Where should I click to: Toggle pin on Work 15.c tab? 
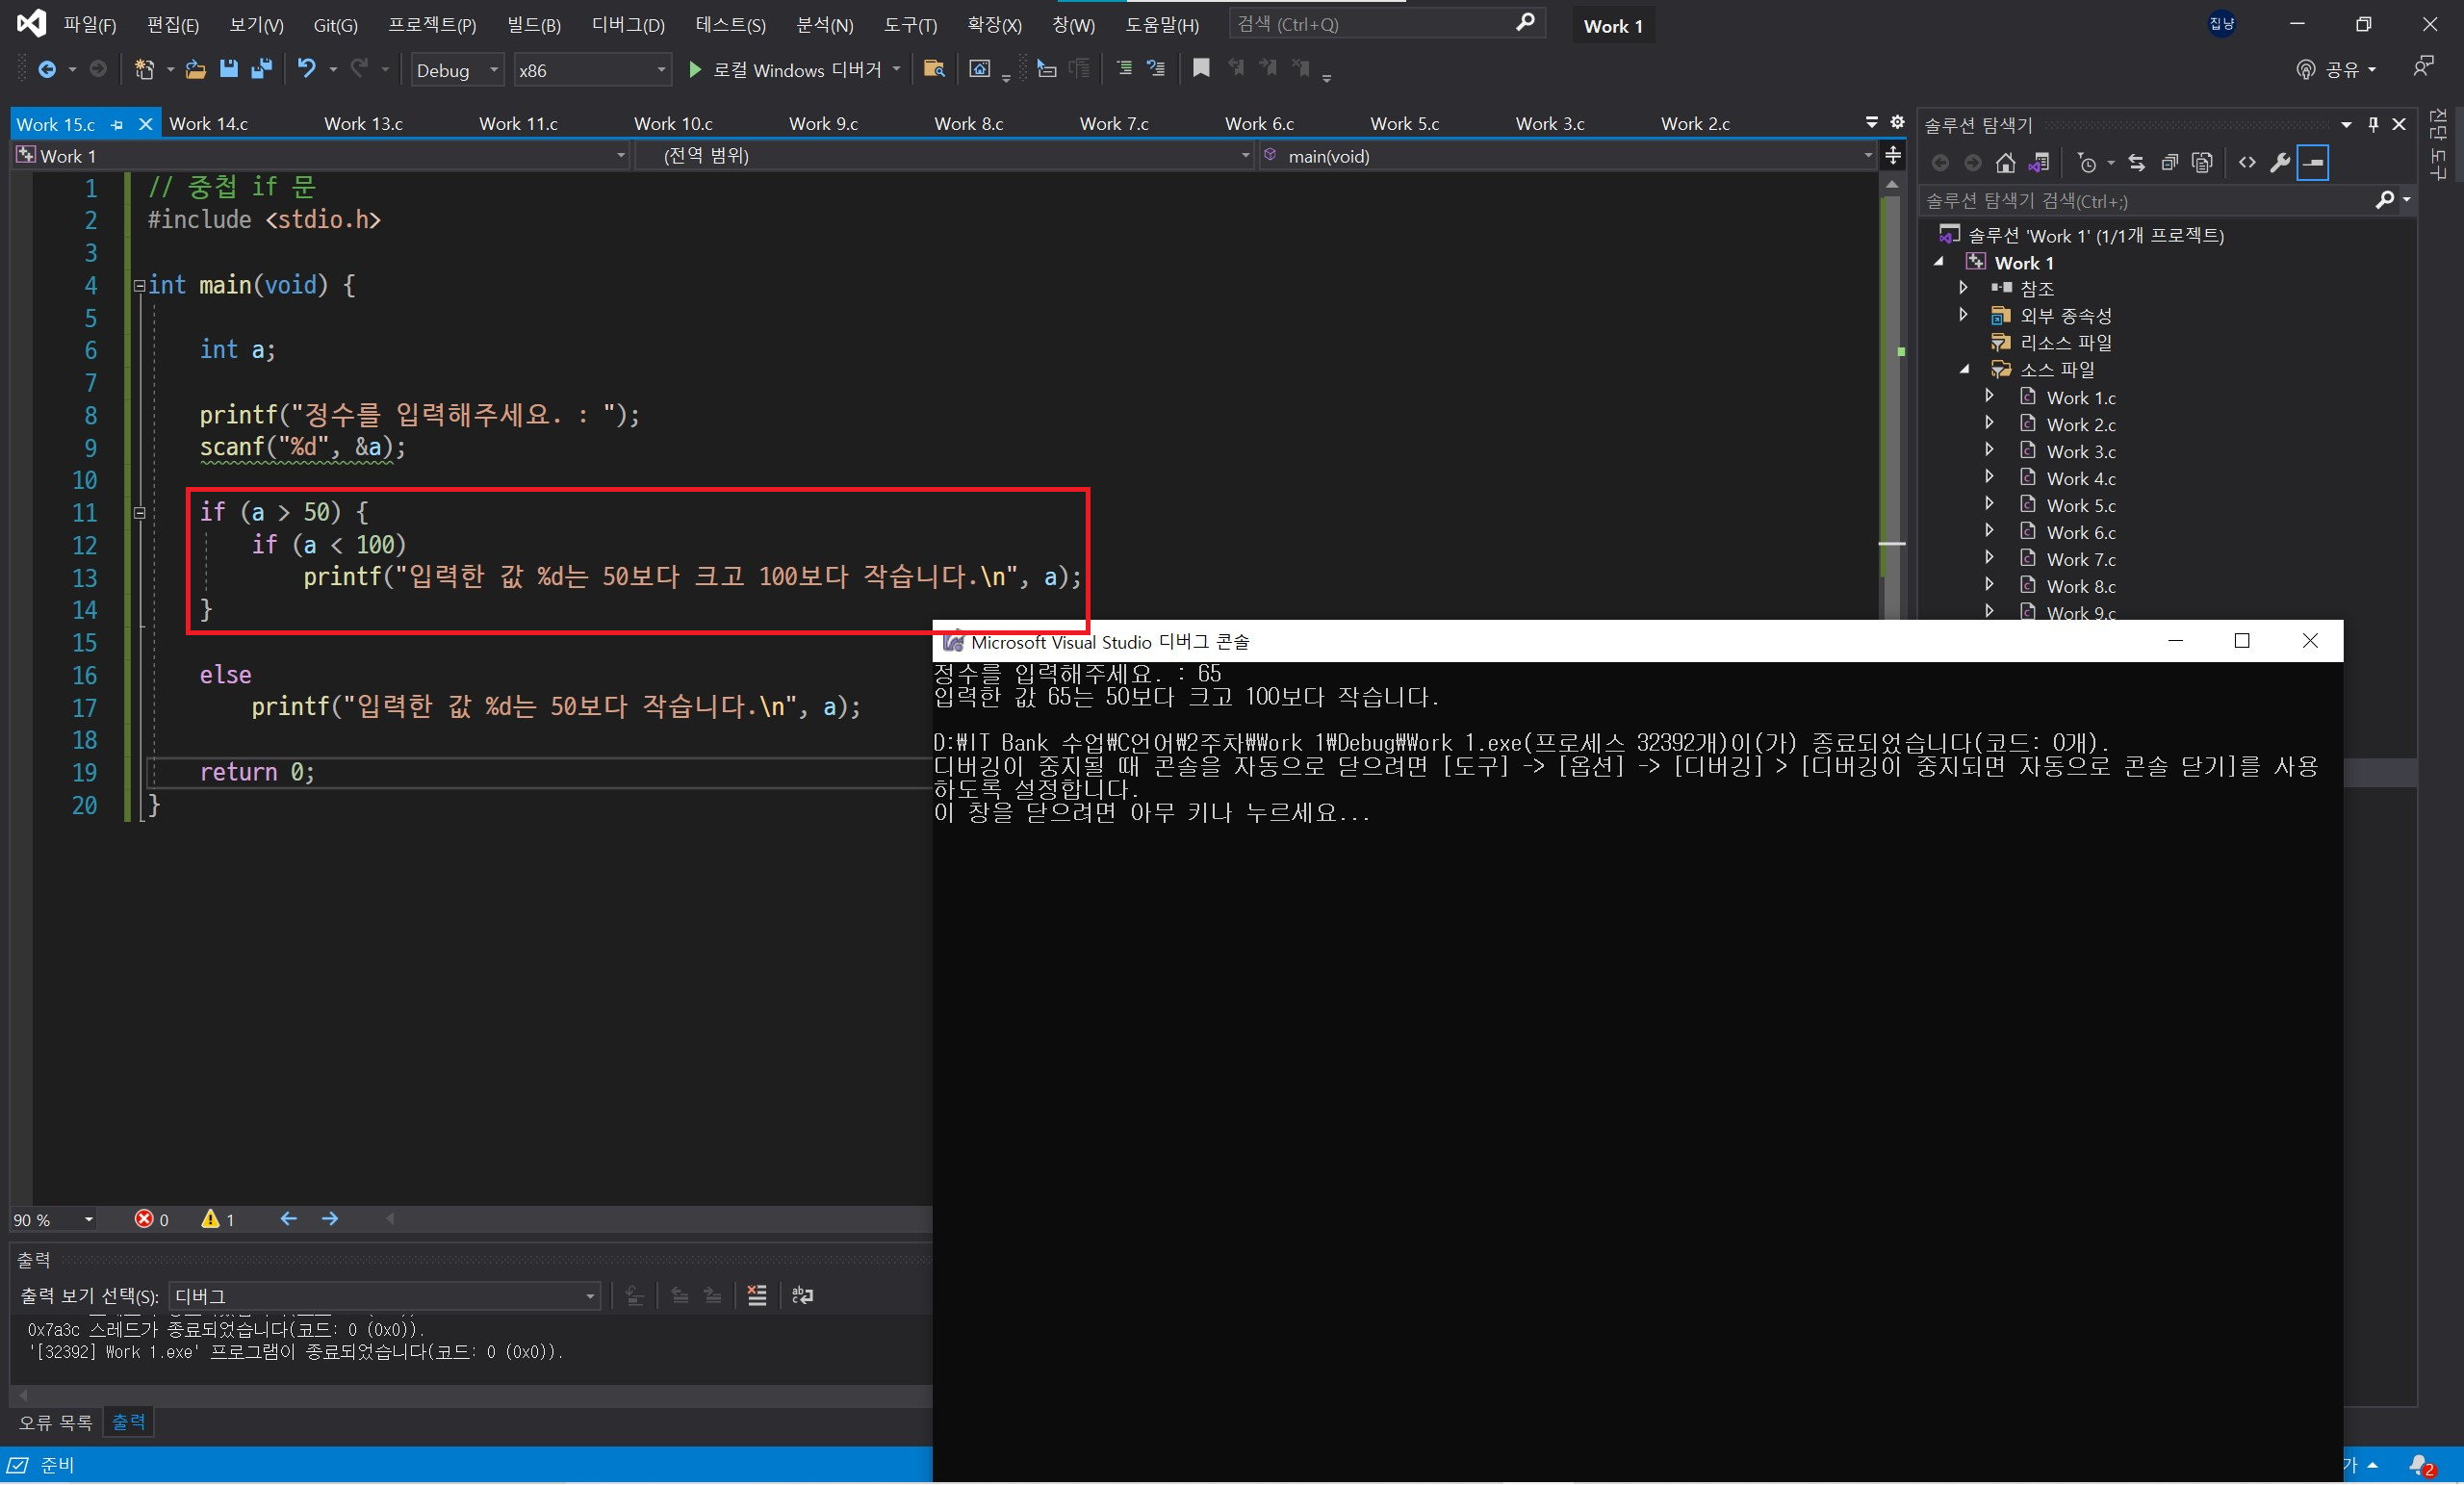click(x=117, y=125)
